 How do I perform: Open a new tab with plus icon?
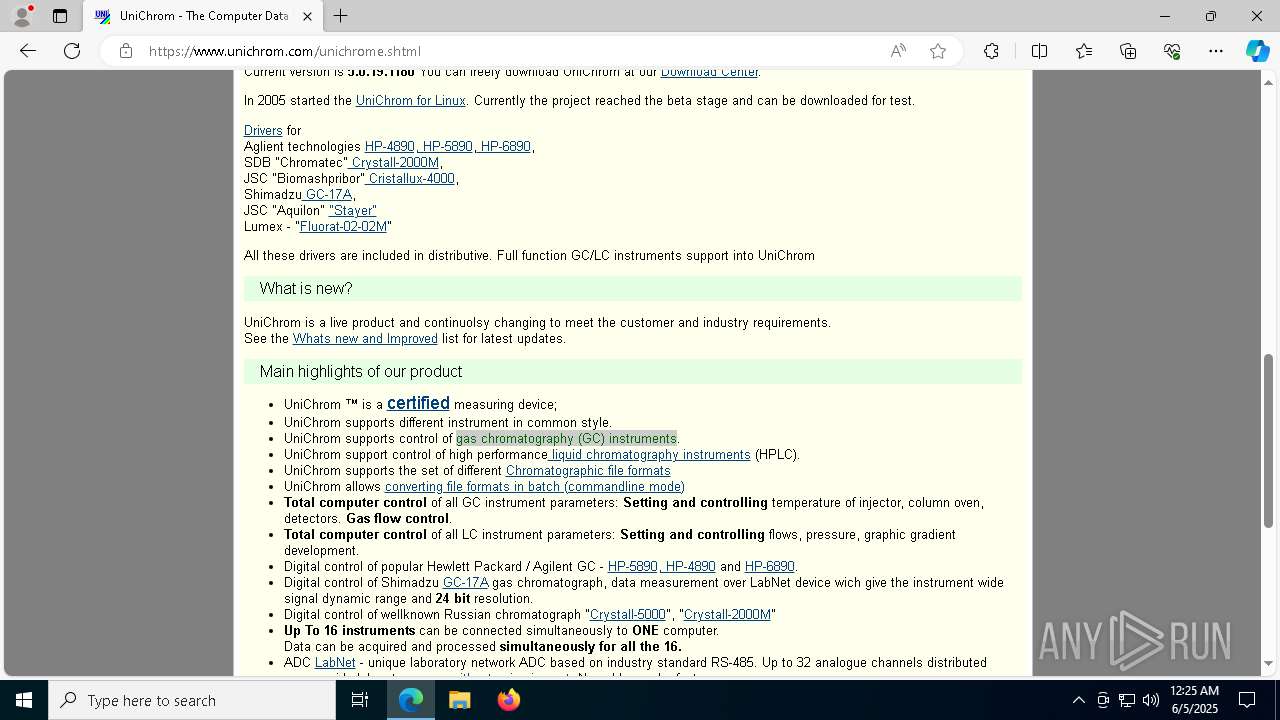(x=340, y=16)
